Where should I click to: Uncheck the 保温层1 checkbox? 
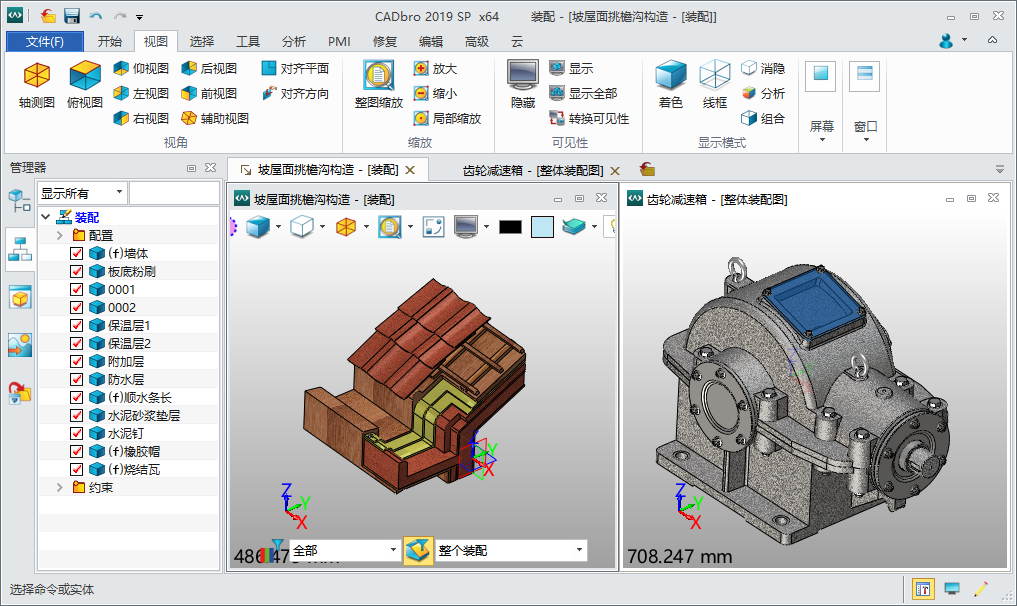pos(77,325)
